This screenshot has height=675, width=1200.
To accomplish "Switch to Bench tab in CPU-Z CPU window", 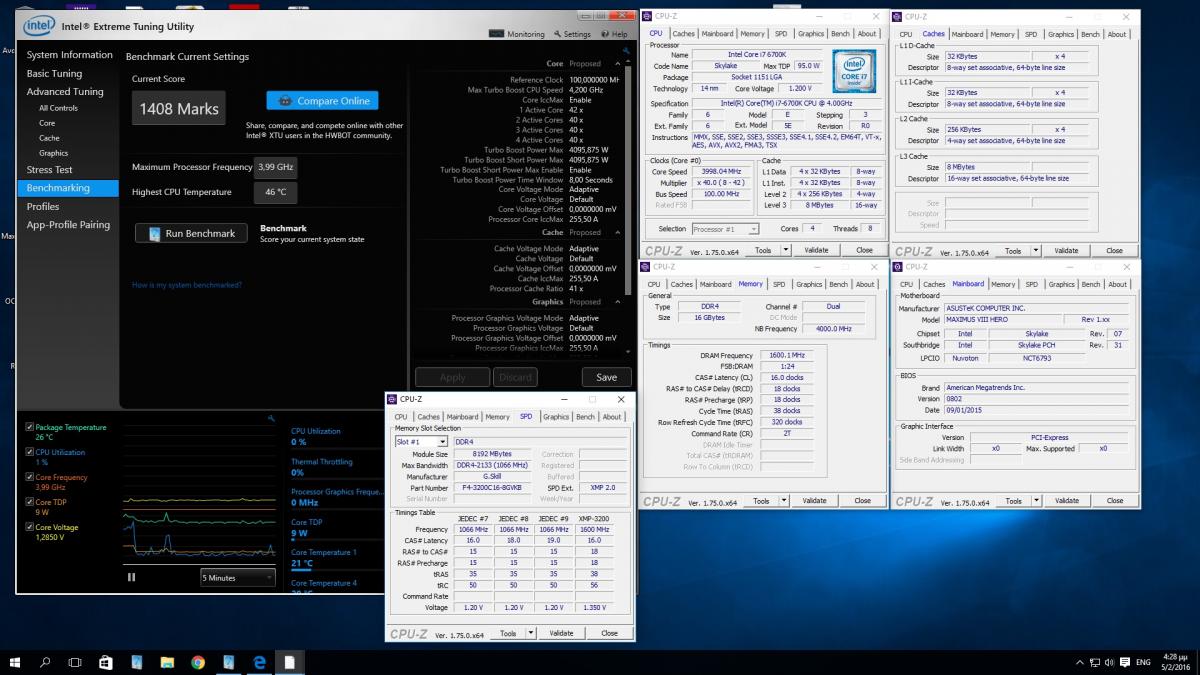I will 840,34.
